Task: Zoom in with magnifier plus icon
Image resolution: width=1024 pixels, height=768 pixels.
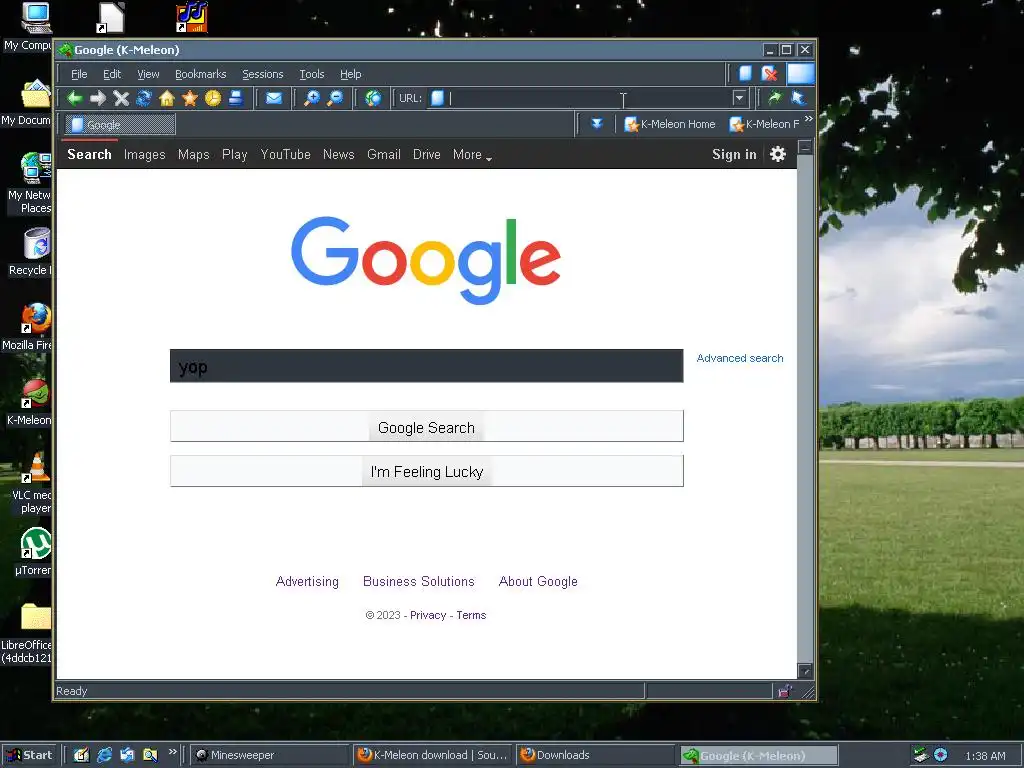Action: 312,98
